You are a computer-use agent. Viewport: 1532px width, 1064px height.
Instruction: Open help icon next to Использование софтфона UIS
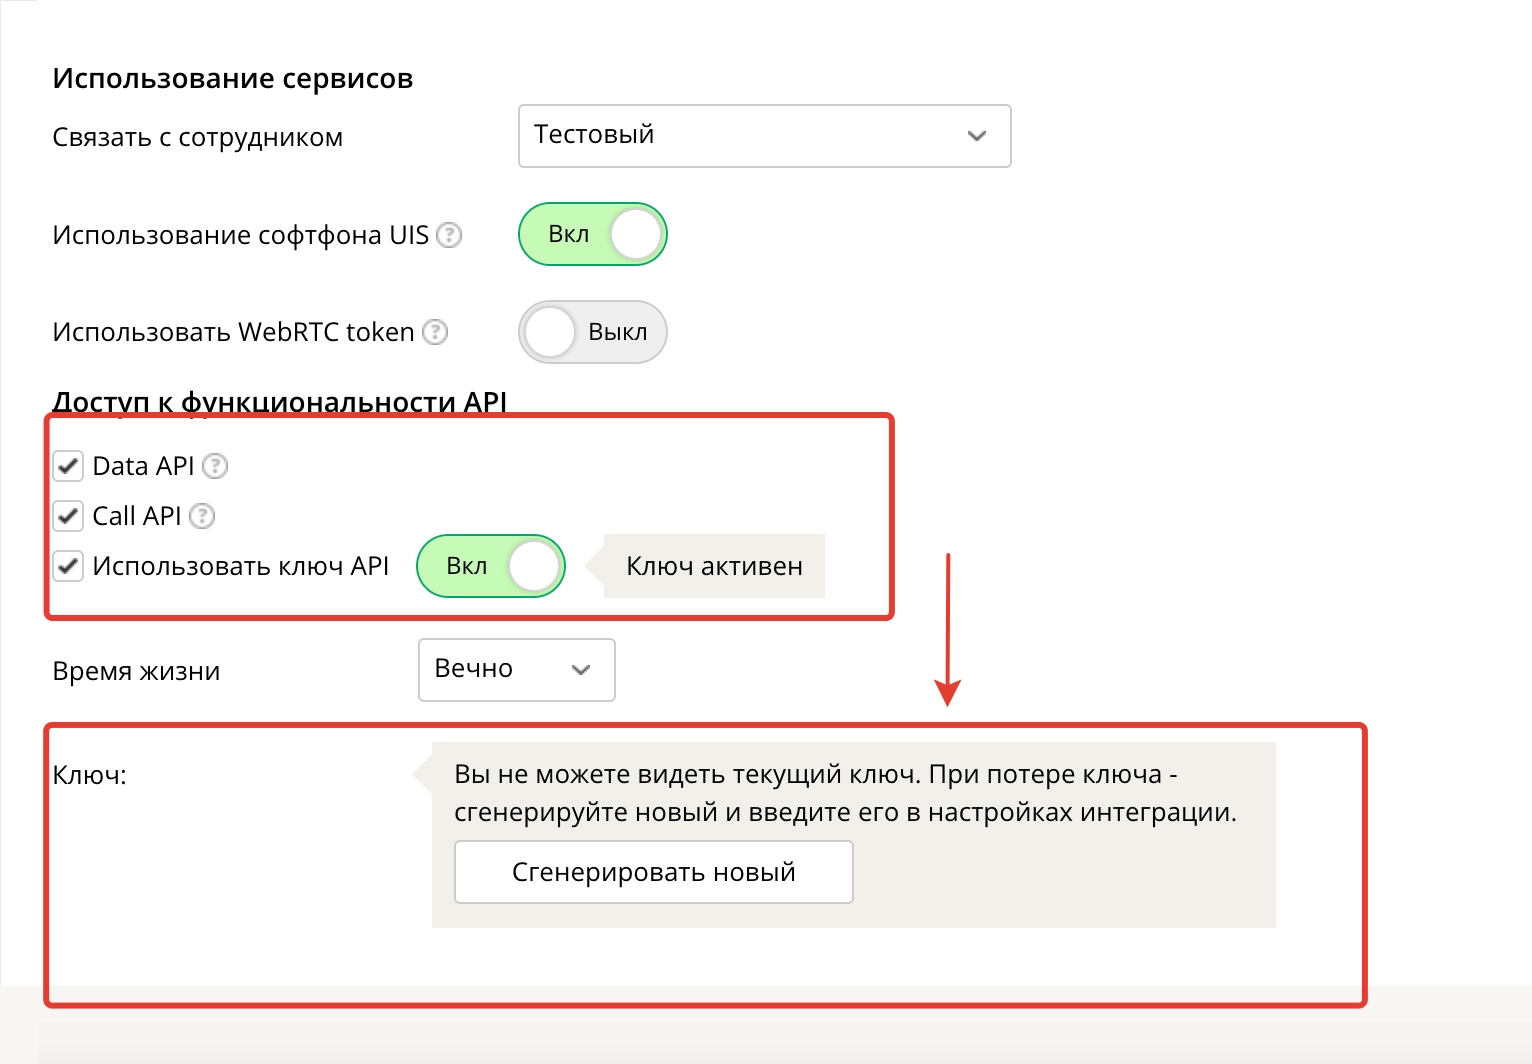[450, 235]
